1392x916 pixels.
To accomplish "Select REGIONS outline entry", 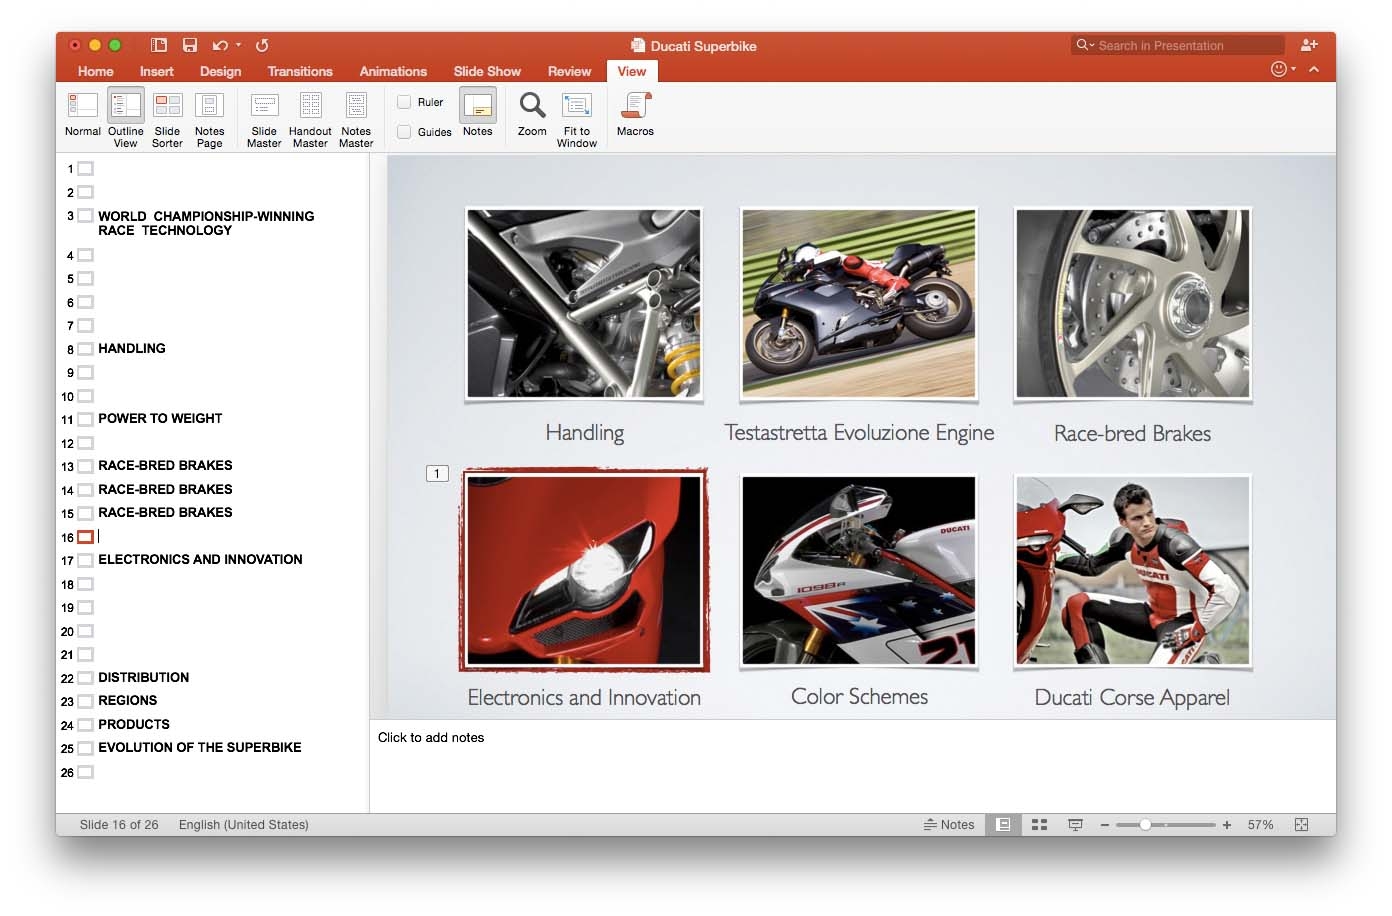I will [x=128, y=701].
